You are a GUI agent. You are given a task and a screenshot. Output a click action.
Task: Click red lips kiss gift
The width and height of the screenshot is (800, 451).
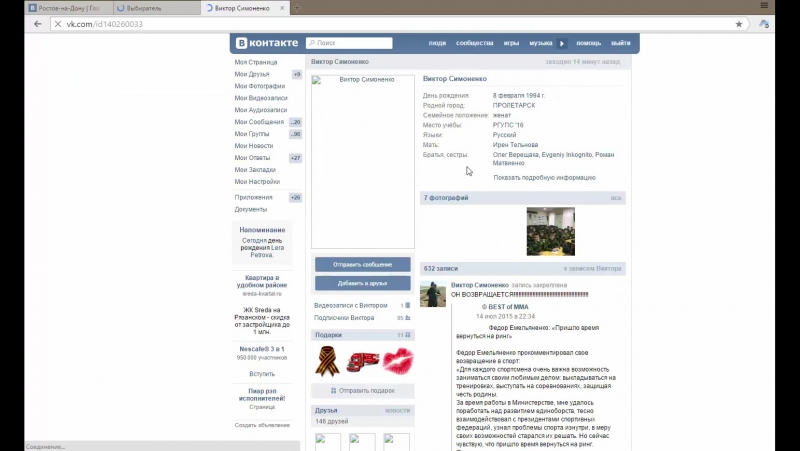397,361
